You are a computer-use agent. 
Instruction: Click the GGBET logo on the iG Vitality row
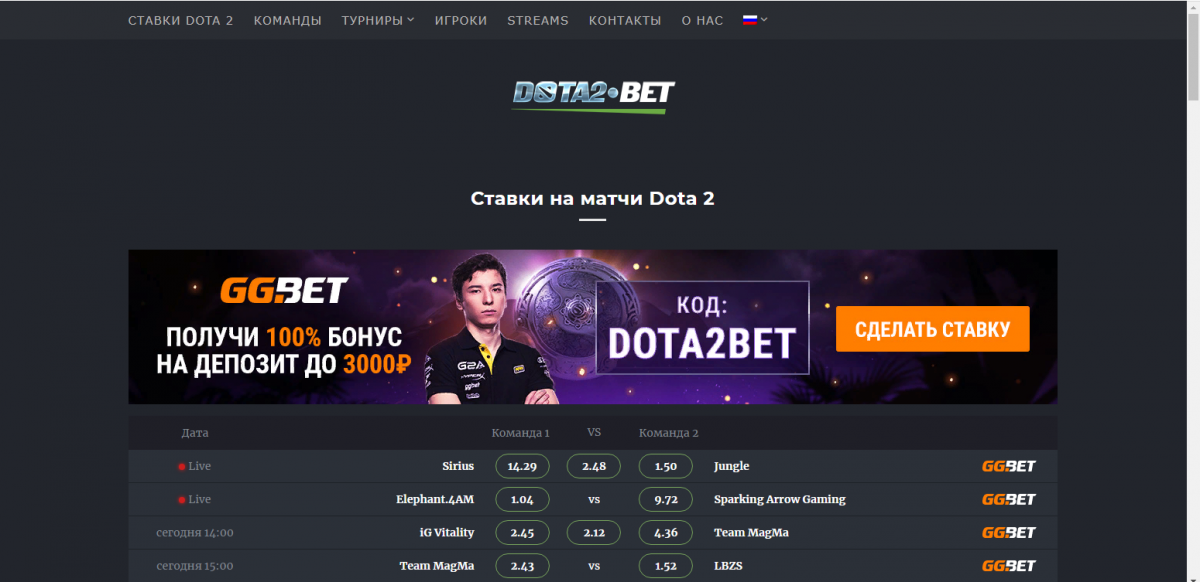pos(1009,532)
